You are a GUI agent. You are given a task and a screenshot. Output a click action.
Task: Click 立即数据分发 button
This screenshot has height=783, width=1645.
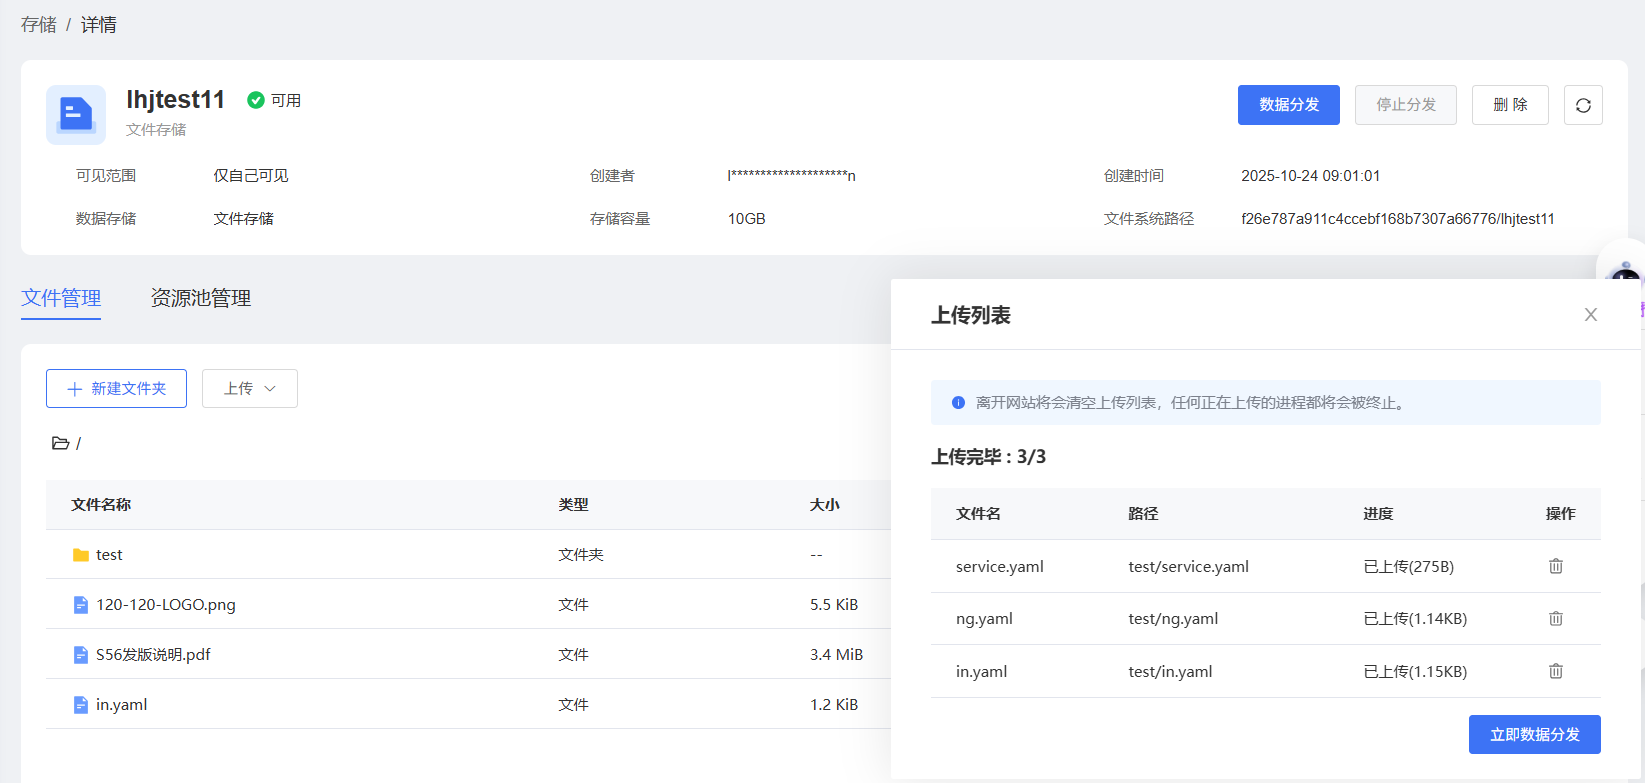click(1534, 735)
